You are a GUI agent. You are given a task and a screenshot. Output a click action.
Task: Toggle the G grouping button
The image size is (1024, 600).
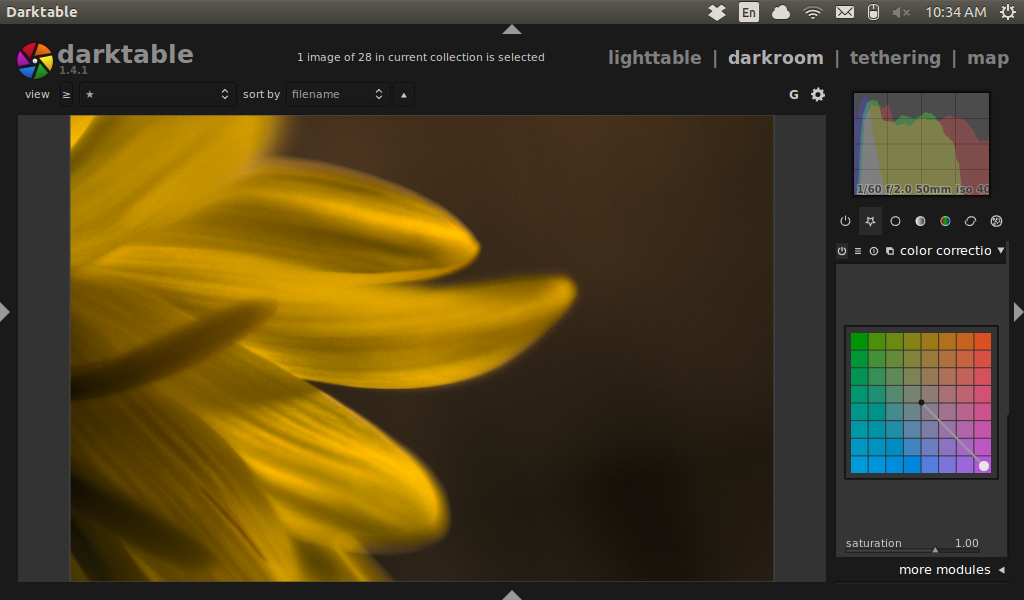click(x=794, y=95)
